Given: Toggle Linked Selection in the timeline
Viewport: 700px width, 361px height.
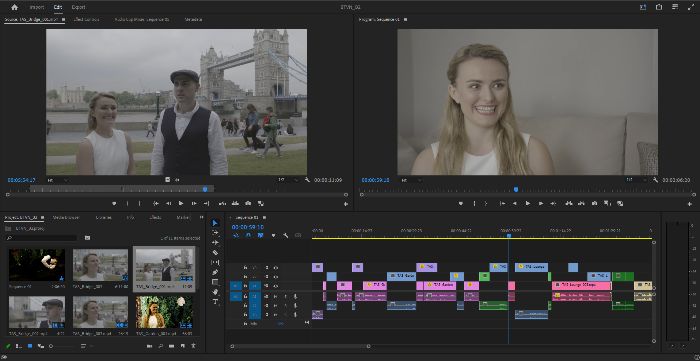Looking at the screenshot, I should point(260,235).
